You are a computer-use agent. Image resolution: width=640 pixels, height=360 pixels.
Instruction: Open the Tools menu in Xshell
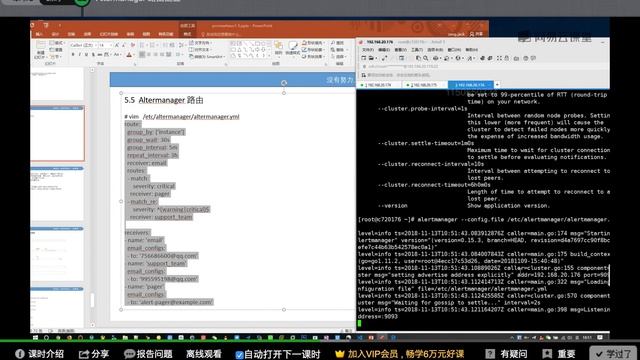pyautogui.click(x=417, y=50)
